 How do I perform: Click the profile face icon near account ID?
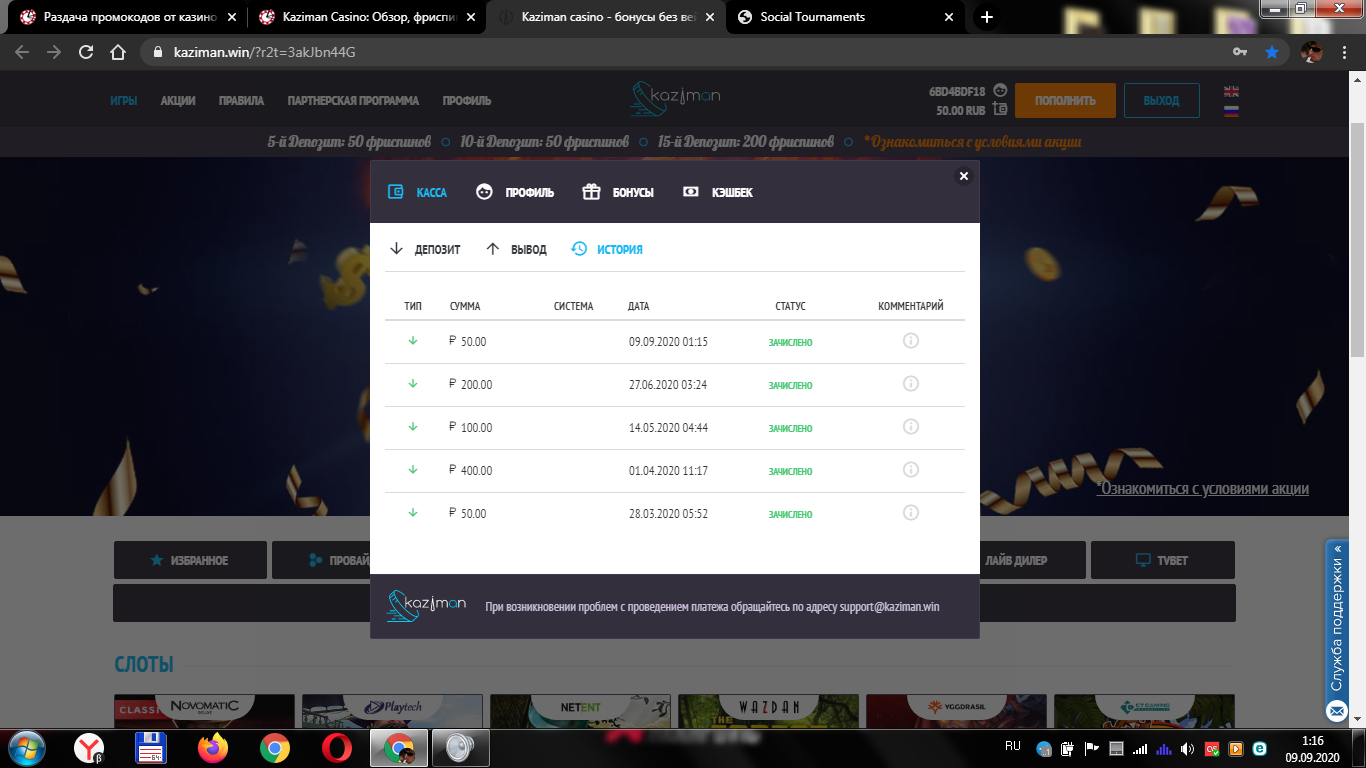[x=1000, y=90]
